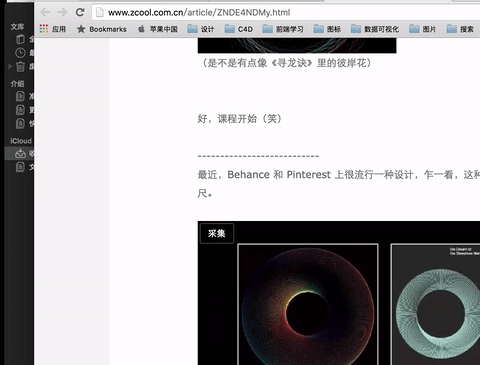Click the paragraph starting 最近，Behance 和 Pinterest
Screen dimensions: 480x365
(339, 184)
